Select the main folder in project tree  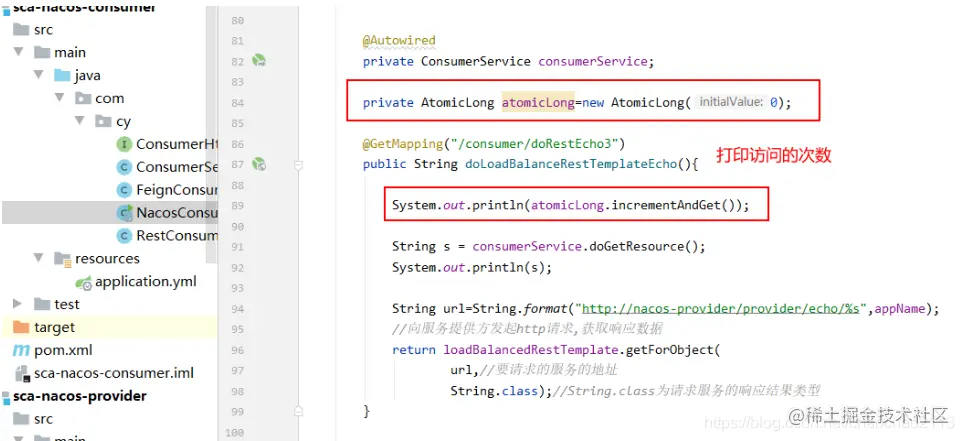70,52
